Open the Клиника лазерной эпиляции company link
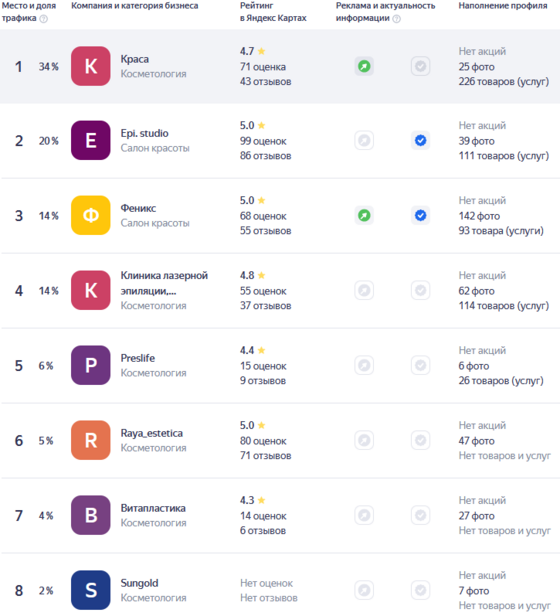Screen dimensions: 560x616 point(164,283)
